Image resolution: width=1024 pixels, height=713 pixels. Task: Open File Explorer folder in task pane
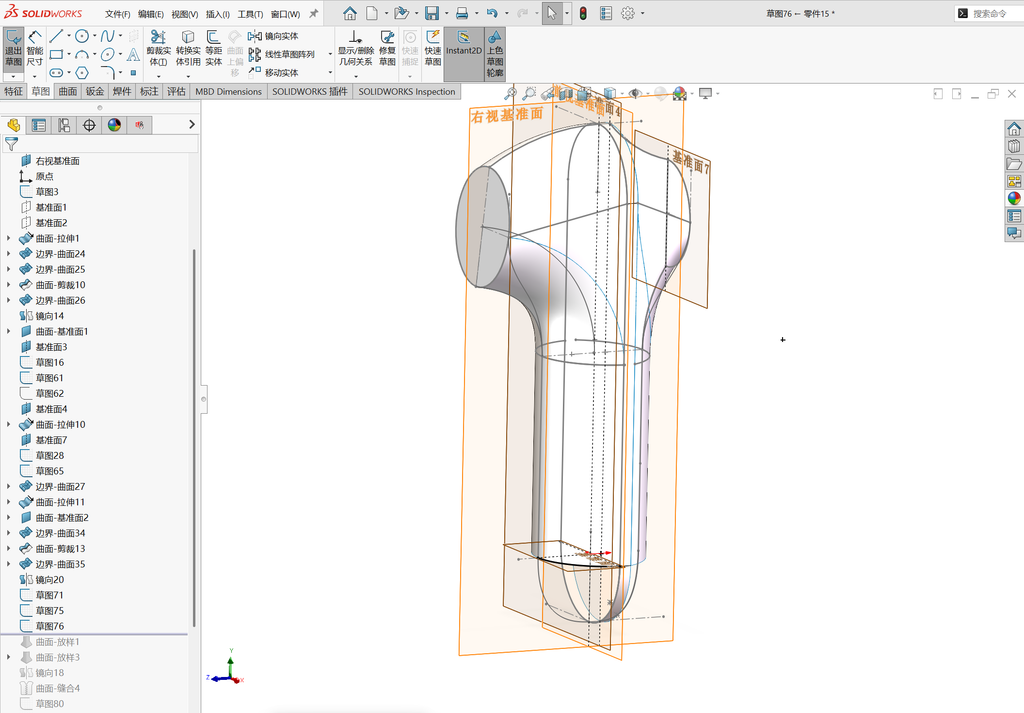(x=1014, y=163)
